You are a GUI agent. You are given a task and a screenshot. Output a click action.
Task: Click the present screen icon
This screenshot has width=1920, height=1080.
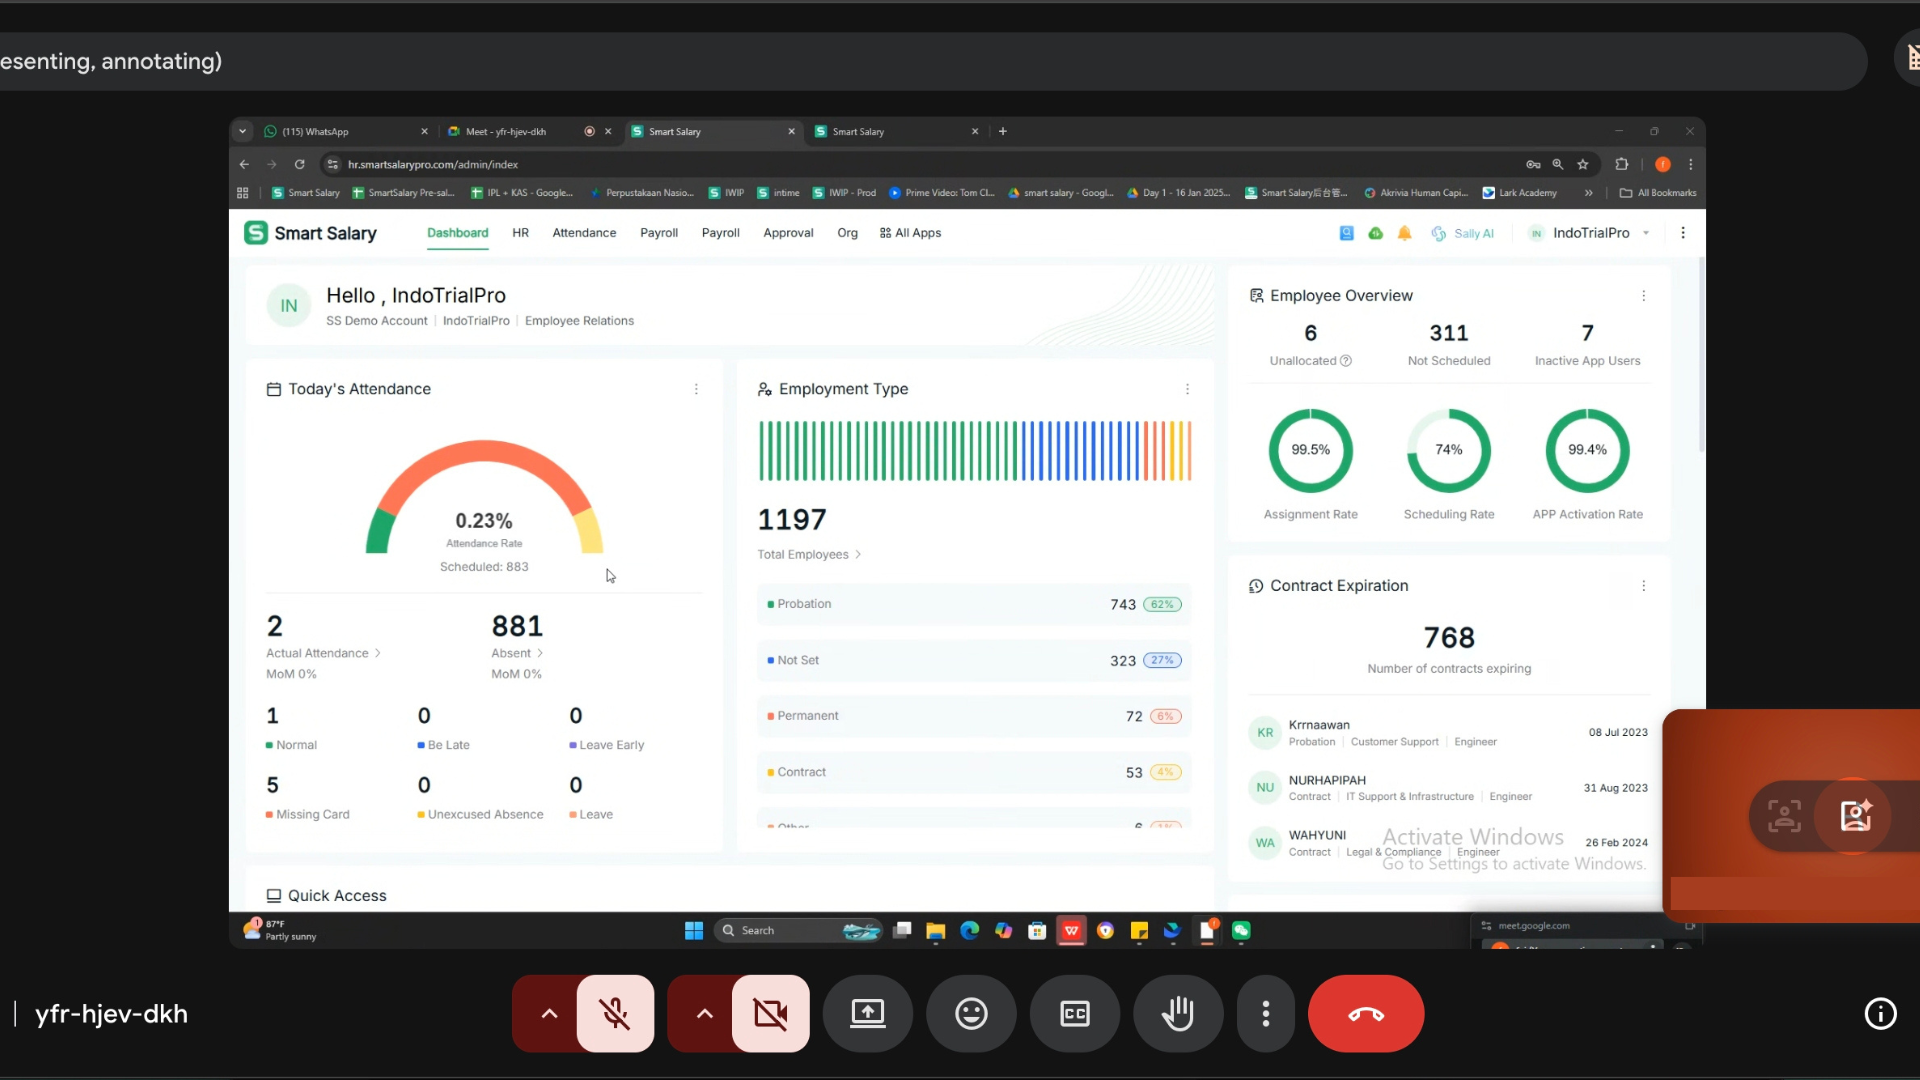867,1014
